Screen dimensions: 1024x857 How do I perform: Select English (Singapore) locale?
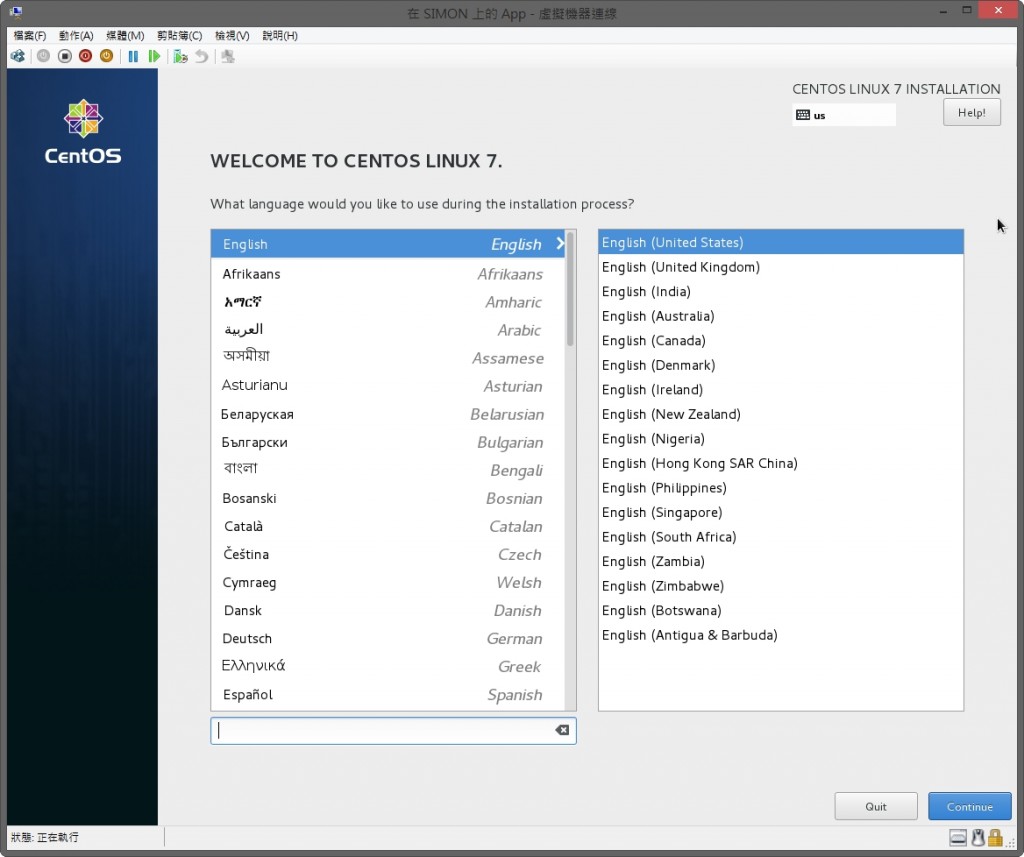(x=780, y=513)
